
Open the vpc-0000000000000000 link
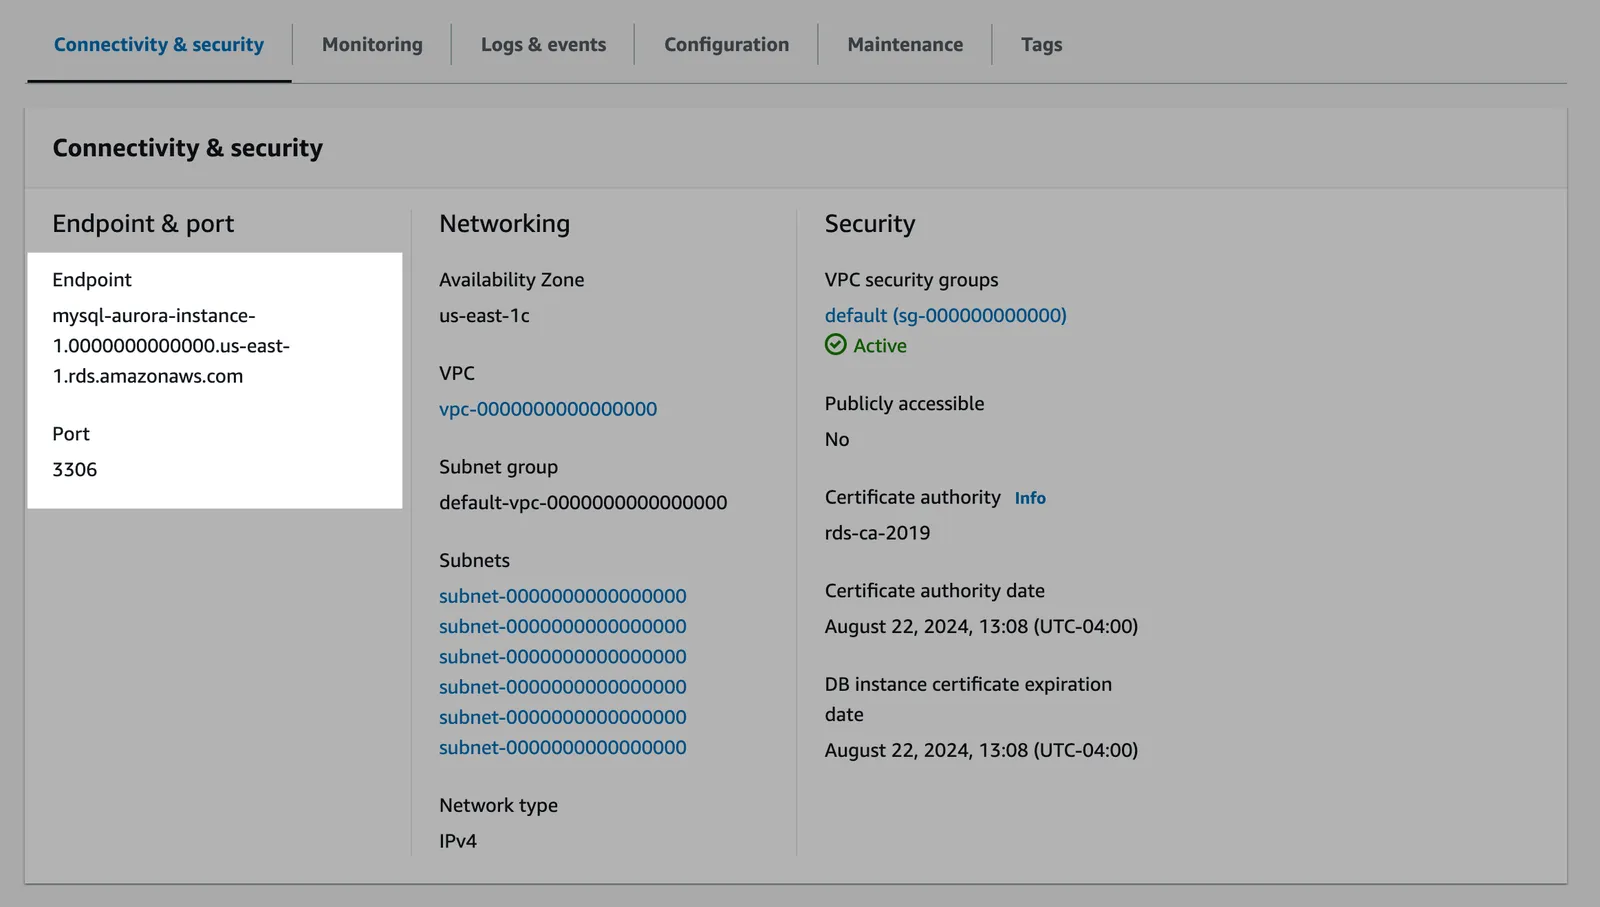coord(548,408)
